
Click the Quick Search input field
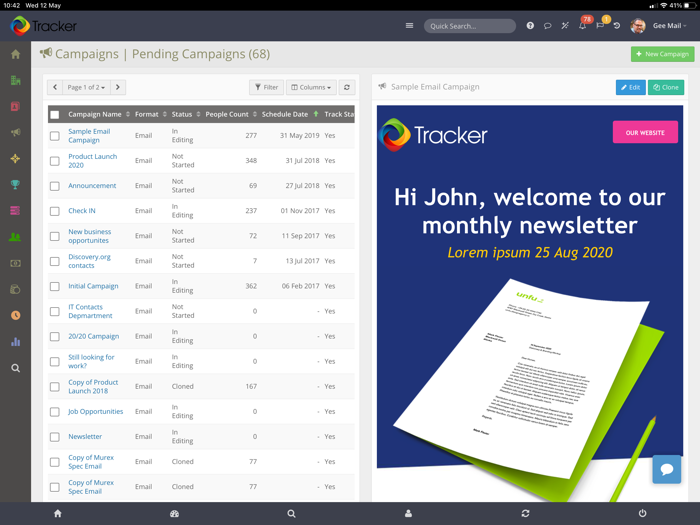pyautogui.click(x=470, y=26)
